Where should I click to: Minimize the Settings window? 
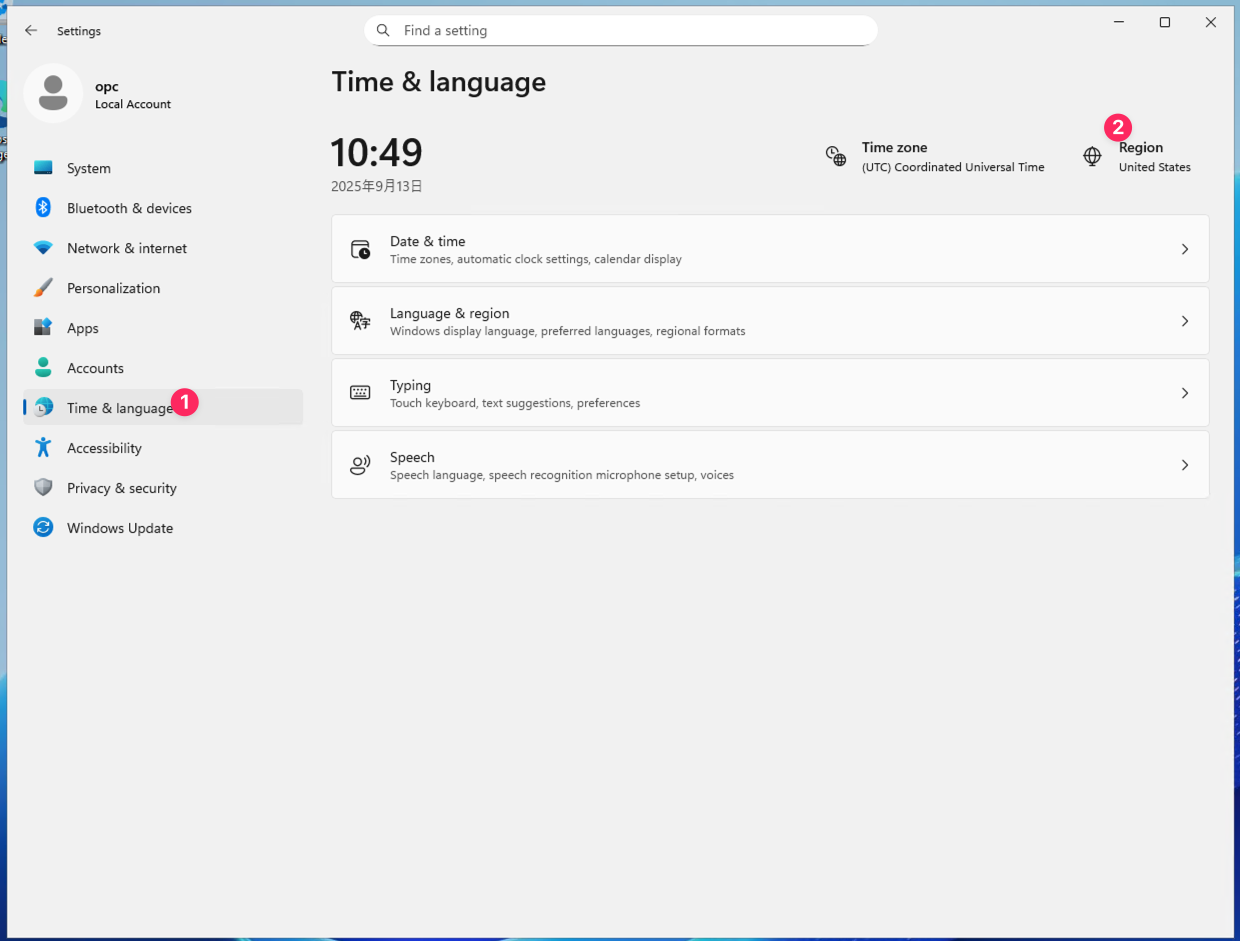[x=1119, y=22]
